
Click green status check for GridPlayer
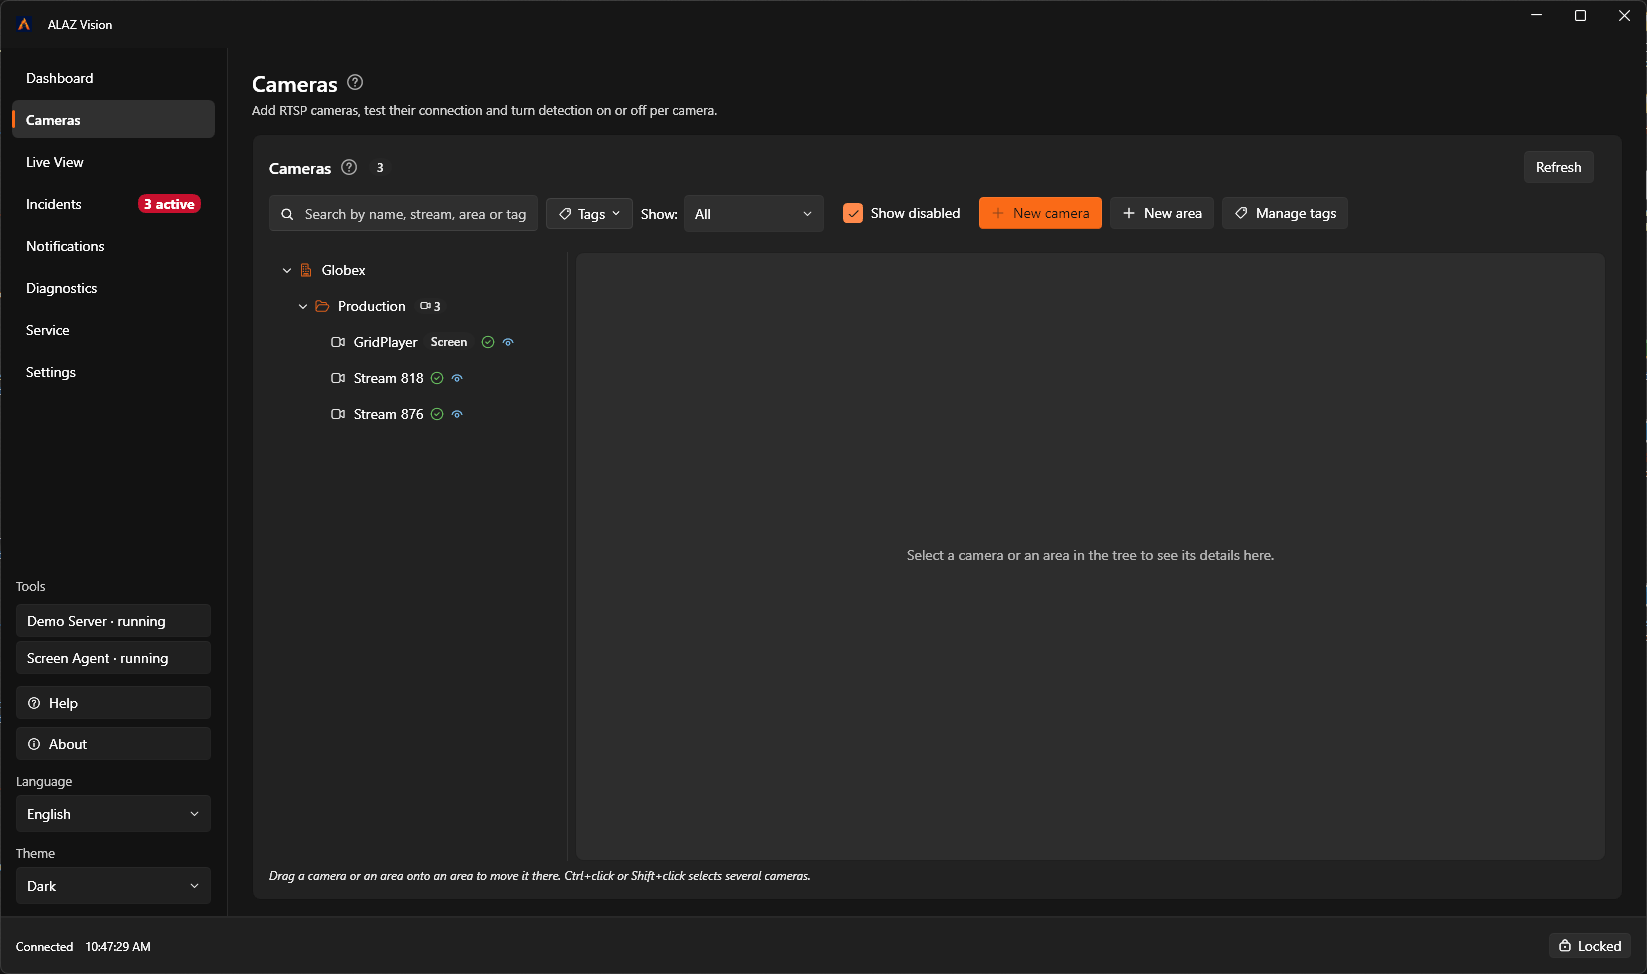(x=488, y=342)
